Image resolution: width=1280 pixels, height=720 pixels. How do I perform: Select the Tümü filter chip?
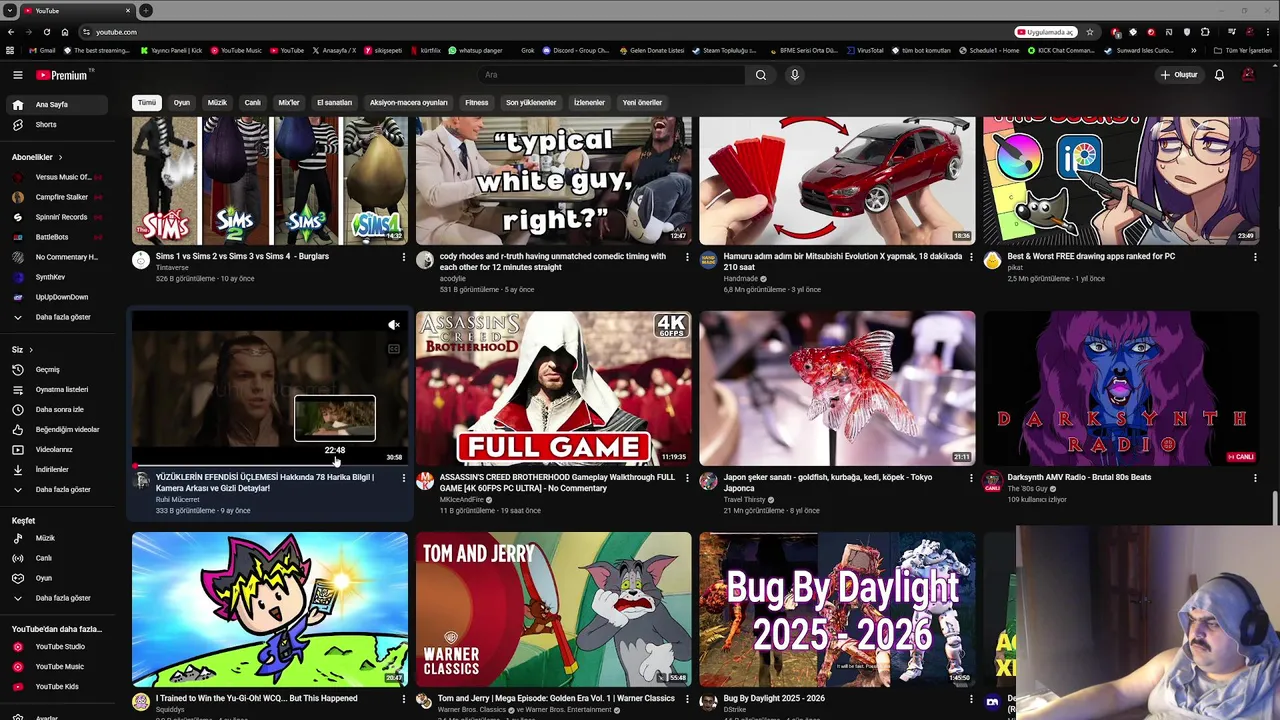(x=147, y=102)
